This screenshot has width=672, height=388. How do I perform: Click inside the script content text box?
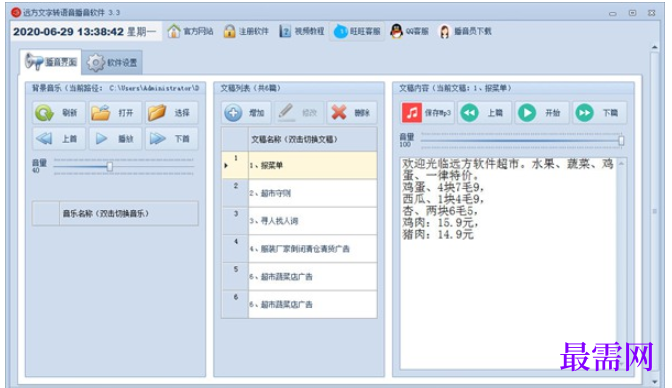pyautogui.click(x=508, y=263)
